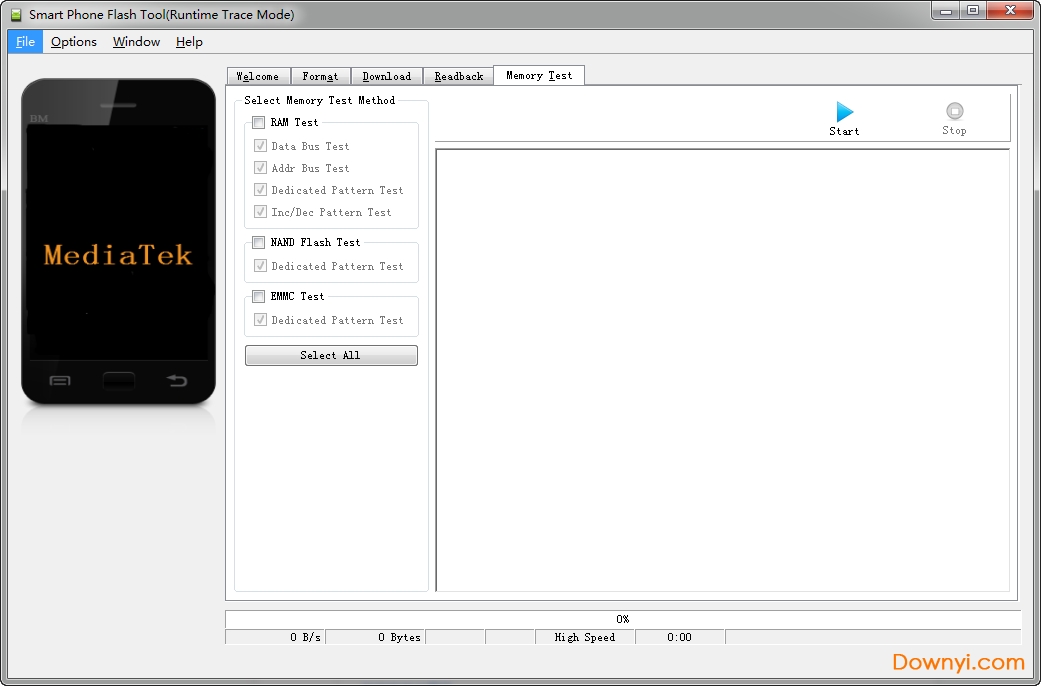Click inside the empty test output area

(x=722, y=370)
